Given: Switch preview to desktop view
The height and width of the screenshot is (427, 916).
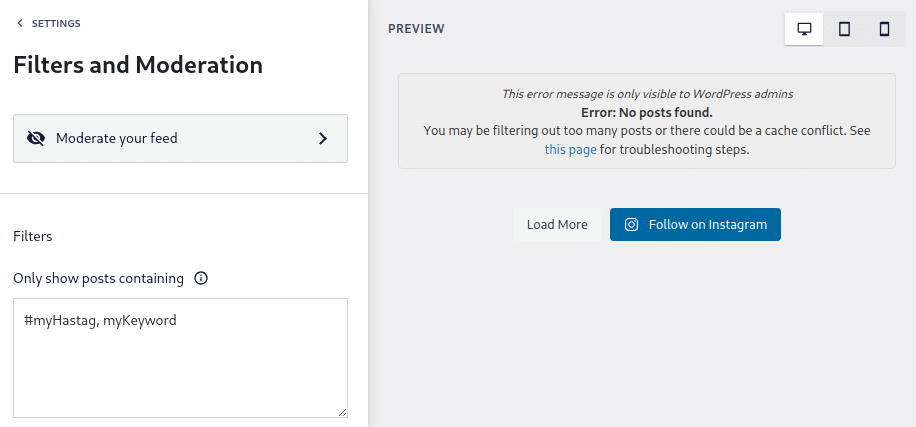Looking at the screenshot, I should [804, 29].
